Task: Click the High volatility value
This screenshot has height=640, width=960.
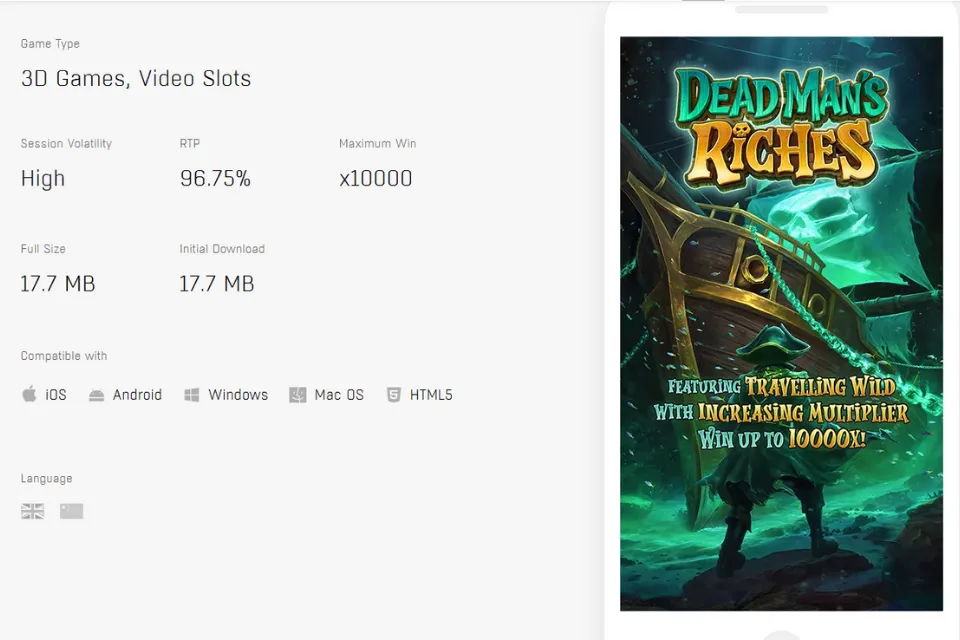Action: (x=43, y=179)
